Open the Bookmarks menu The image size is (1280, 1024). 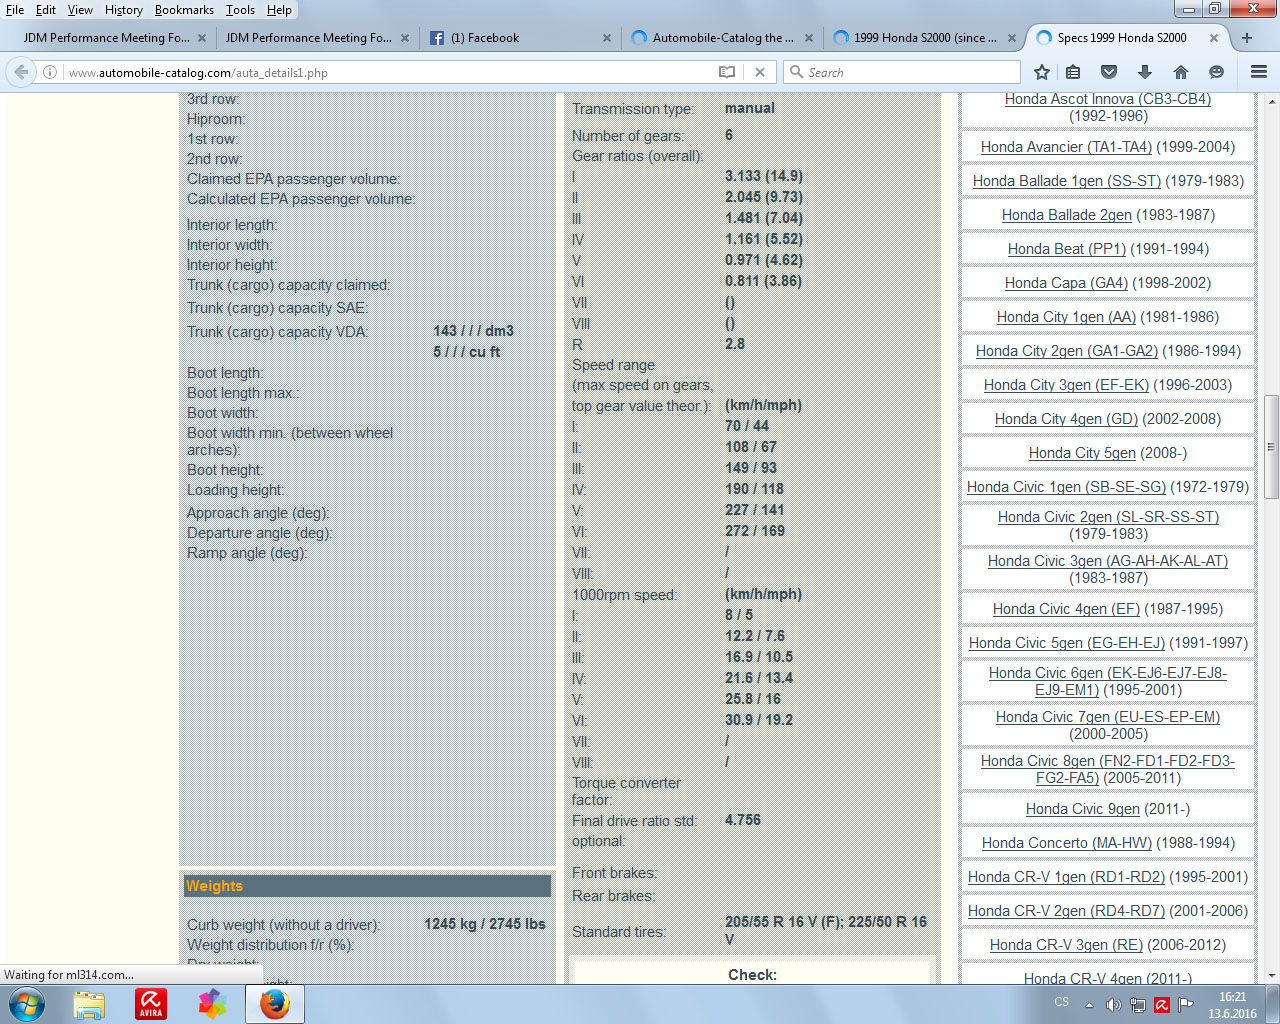[x=184, y=10]
